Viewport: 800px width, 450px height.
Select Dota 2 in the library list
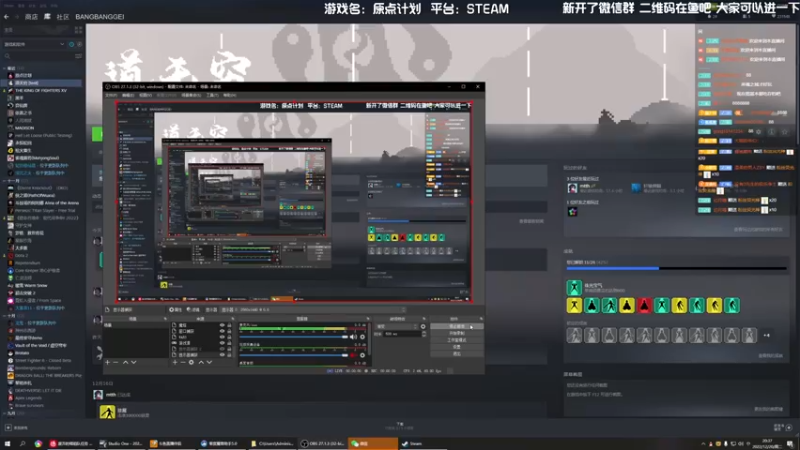[21, 256]
